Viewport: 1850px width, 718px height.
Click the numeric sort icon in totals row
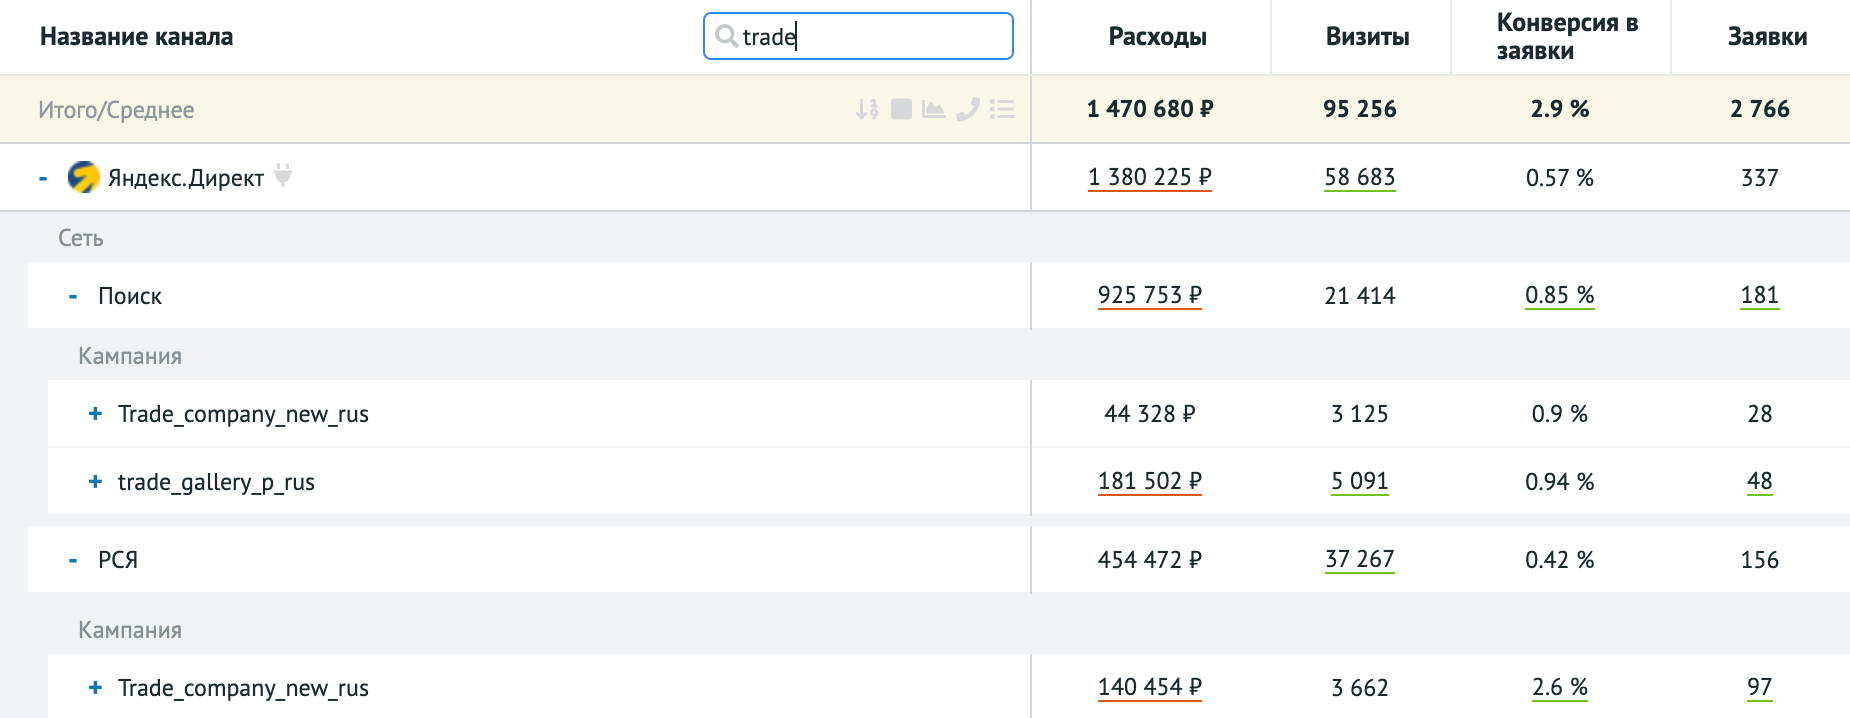tap(867, 109)
